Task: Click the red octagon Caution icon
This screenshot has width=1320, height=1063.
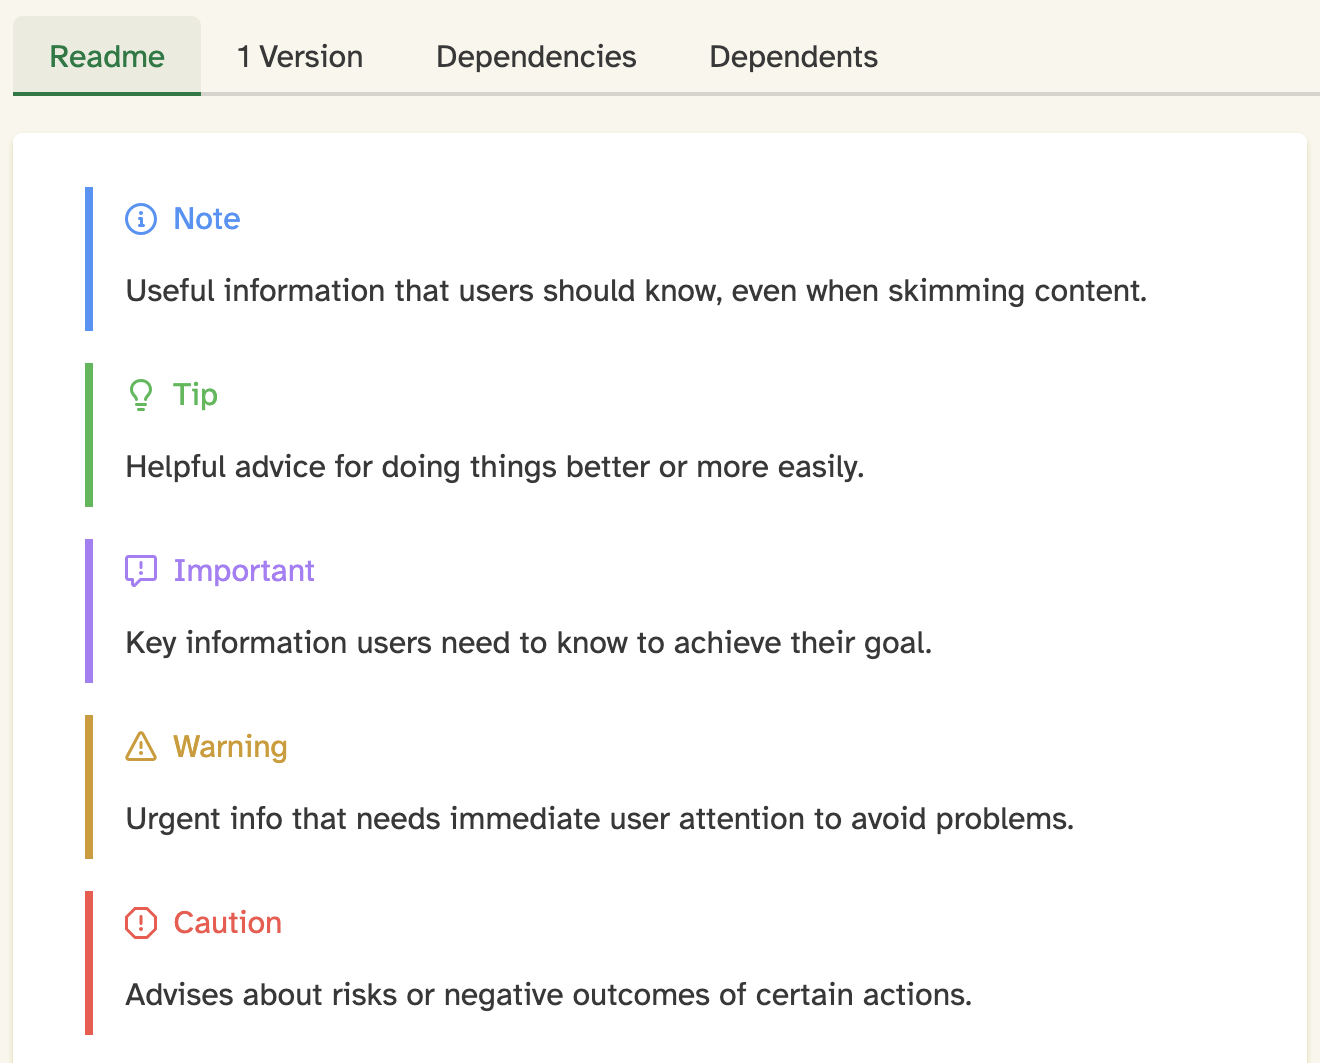Action: coord(141,923)
